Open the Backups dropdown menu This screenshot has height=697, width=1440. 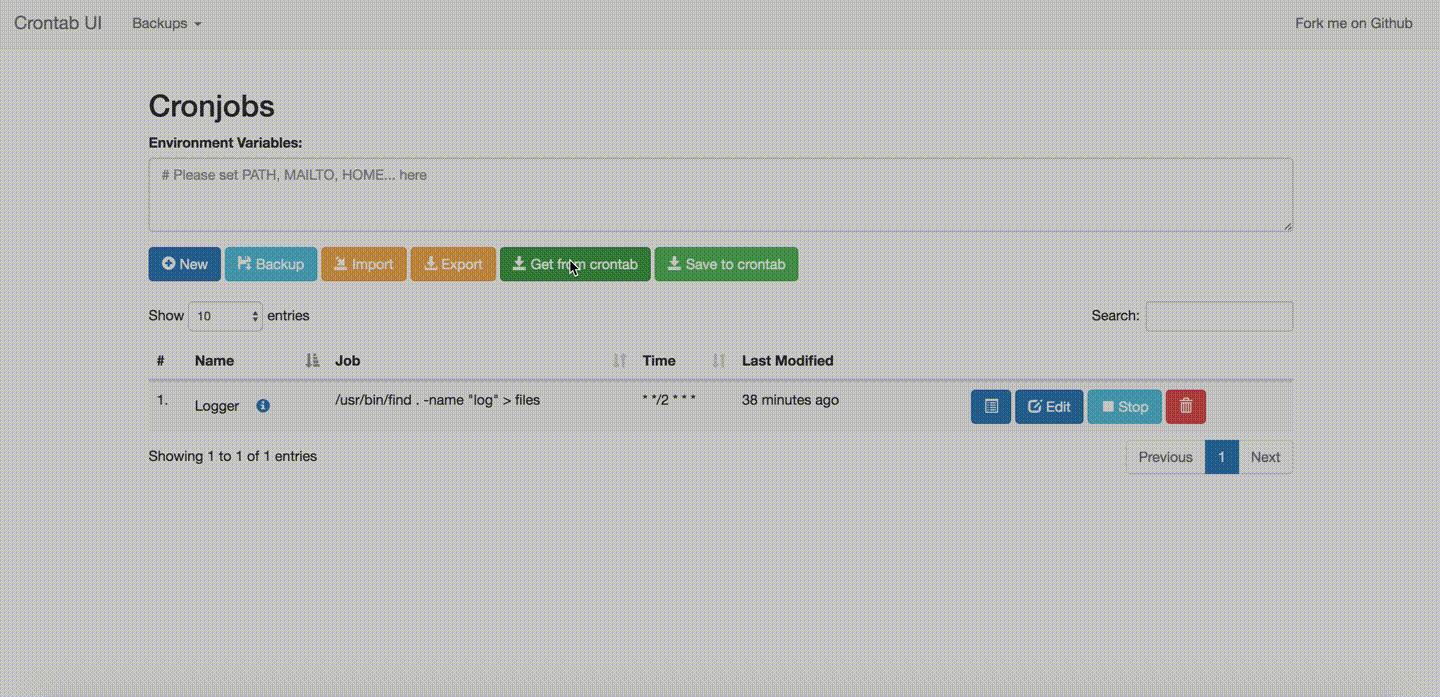pos(167,23)
